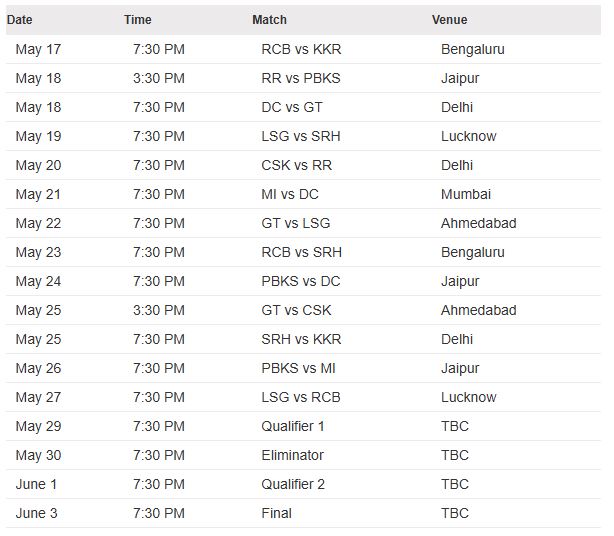The image size is (614, 536).
Task: Select the RCB vs KKR match
Action: tap(301, 49)
